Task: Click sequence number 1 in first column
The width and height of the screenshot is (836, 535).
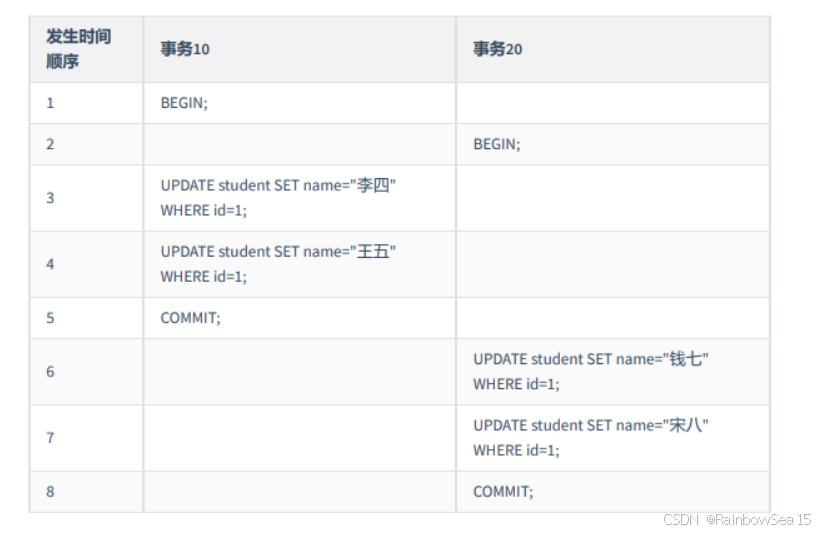Action: tap(50, 103)
